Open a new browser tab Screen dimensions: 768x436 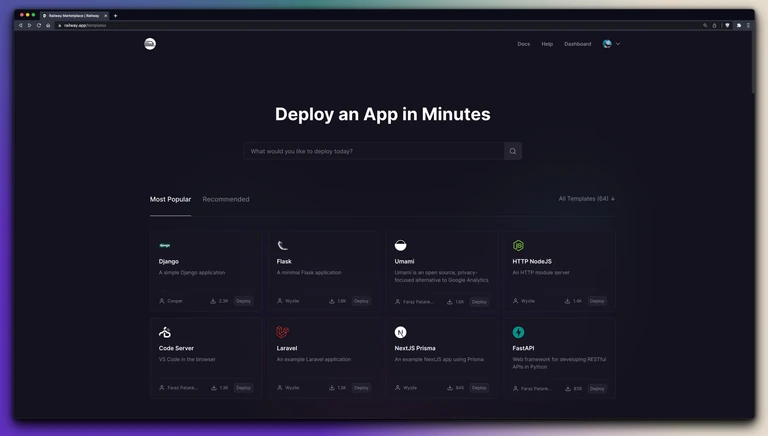116,16
